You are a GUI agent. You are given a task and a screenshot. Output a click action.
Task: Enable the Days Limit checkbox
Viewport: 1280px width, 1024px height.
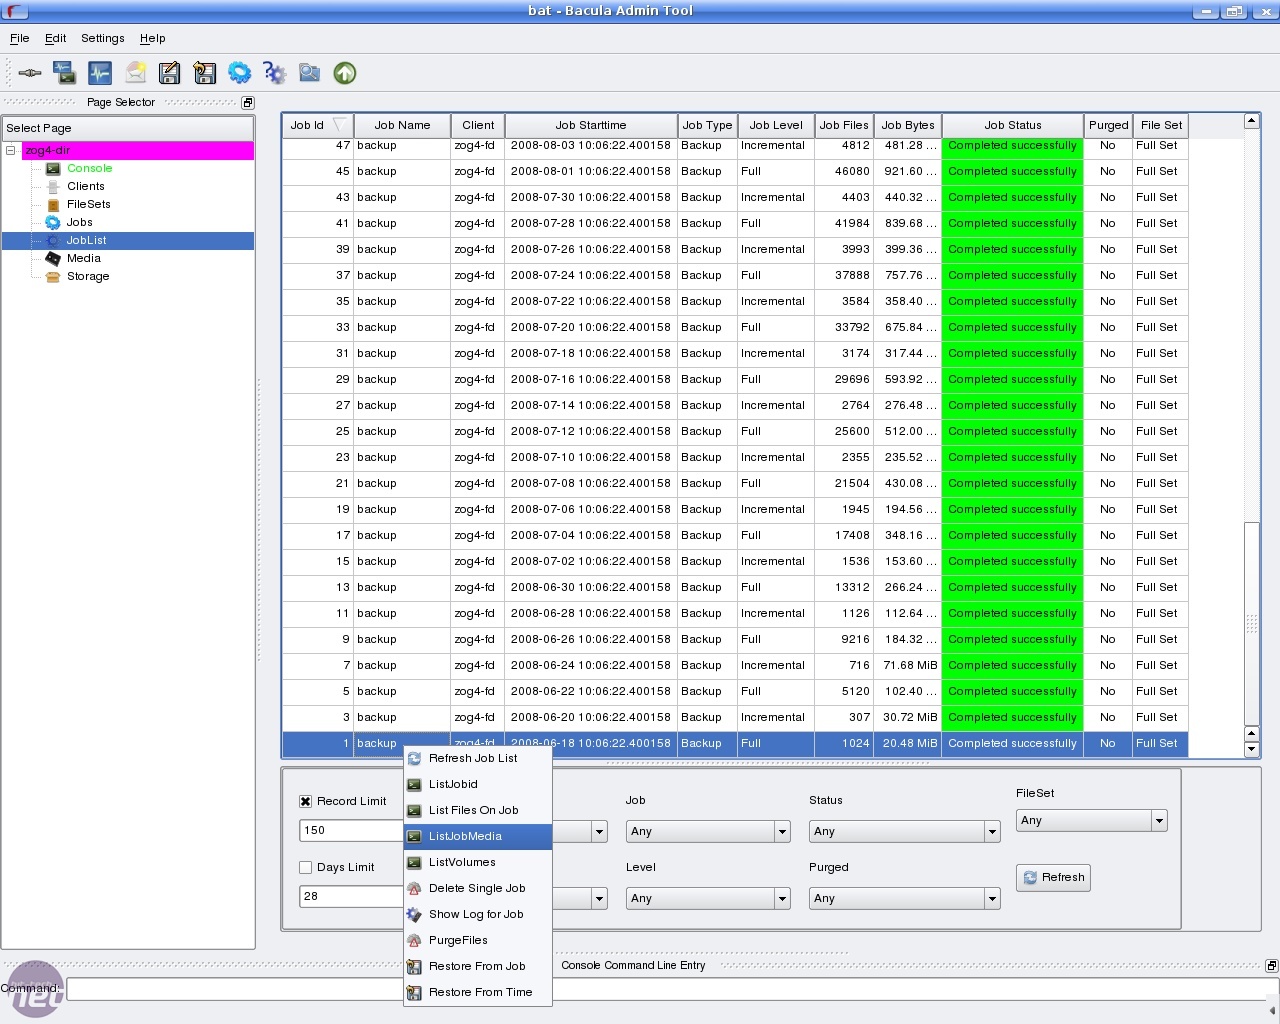point(306,867)
